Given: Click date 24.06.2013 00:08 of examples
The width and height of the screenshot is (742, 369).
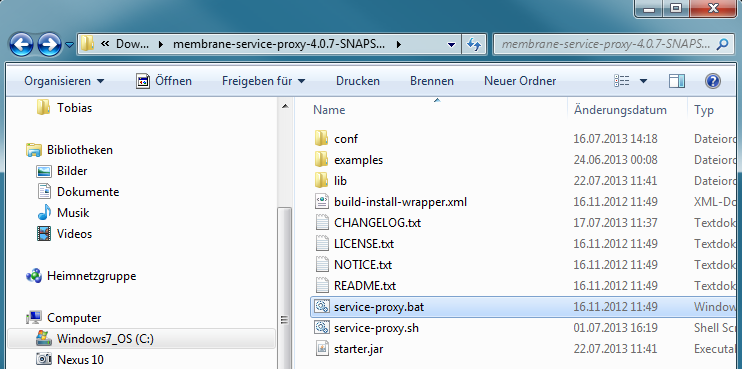Looking at the screenshot, I should click(x=615, y=160).
